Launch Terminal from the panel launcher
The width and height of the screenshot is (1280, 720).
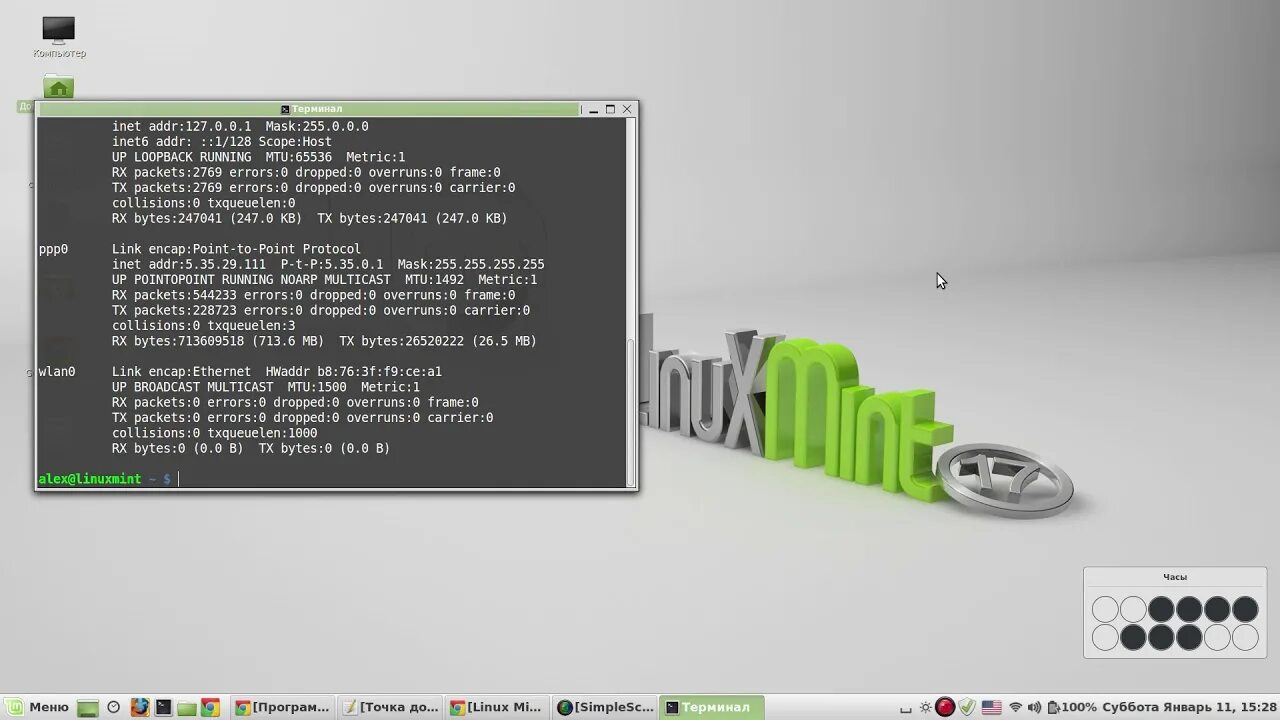[163, 708]
